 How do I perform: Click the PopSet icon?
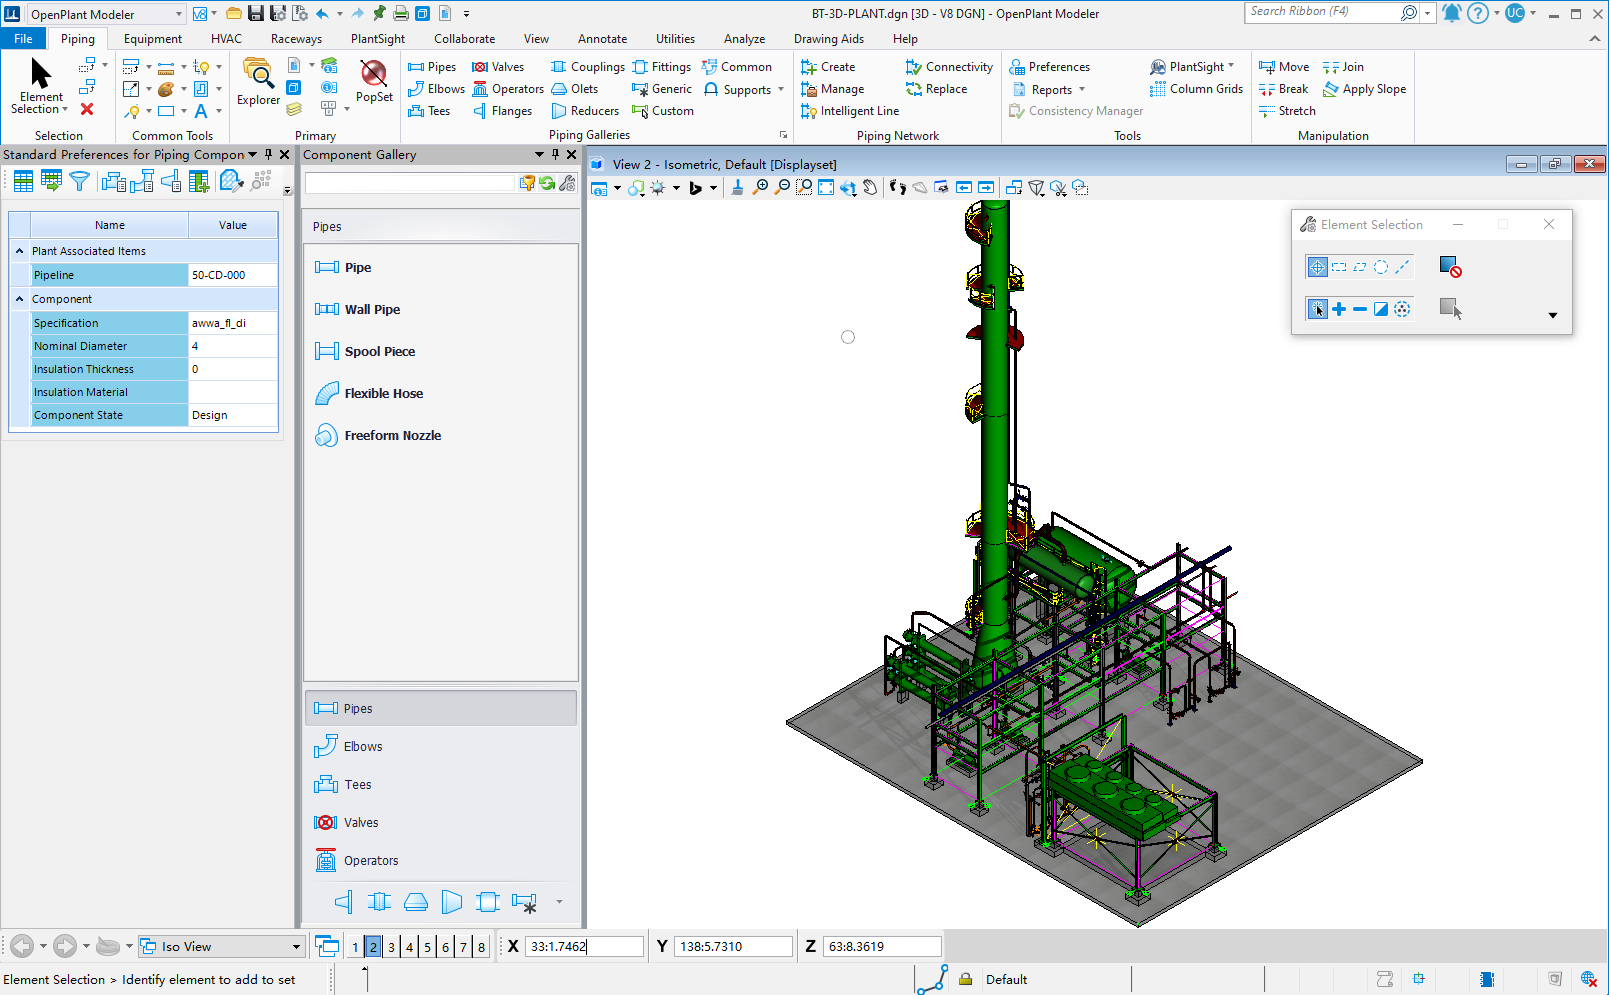(x=374, y=81)
